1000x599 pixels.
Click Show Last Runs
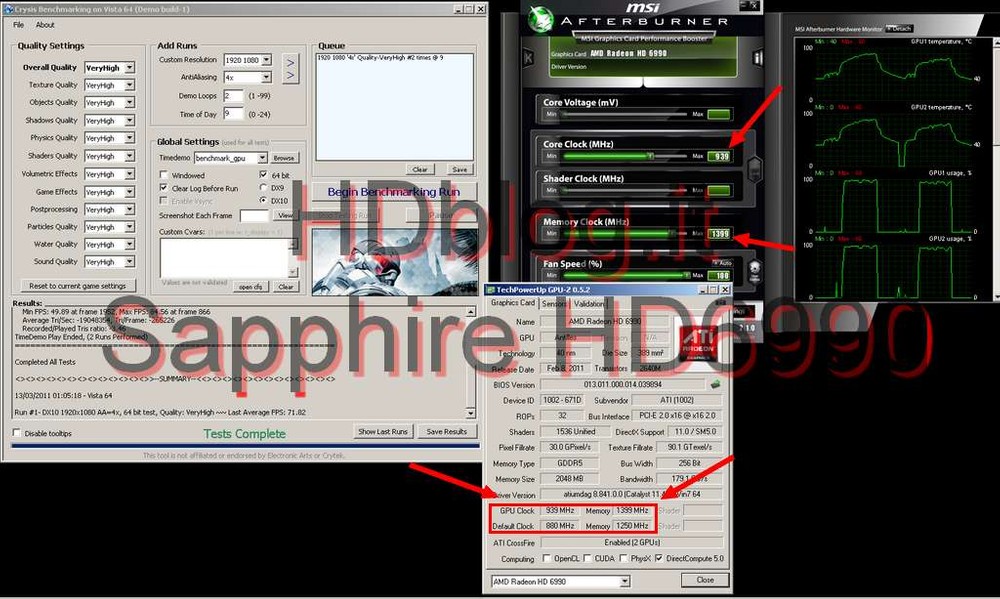(x=383, y=432)
